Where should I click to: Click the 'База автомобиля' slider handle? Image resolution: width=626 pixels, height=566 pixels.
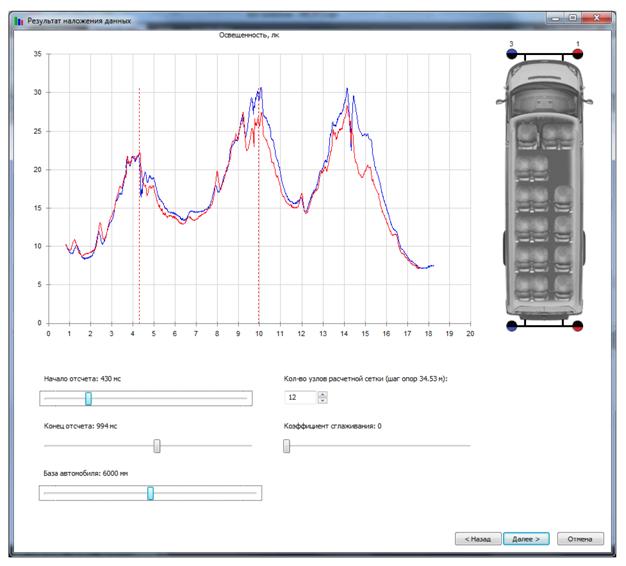[x=150, y=493]
